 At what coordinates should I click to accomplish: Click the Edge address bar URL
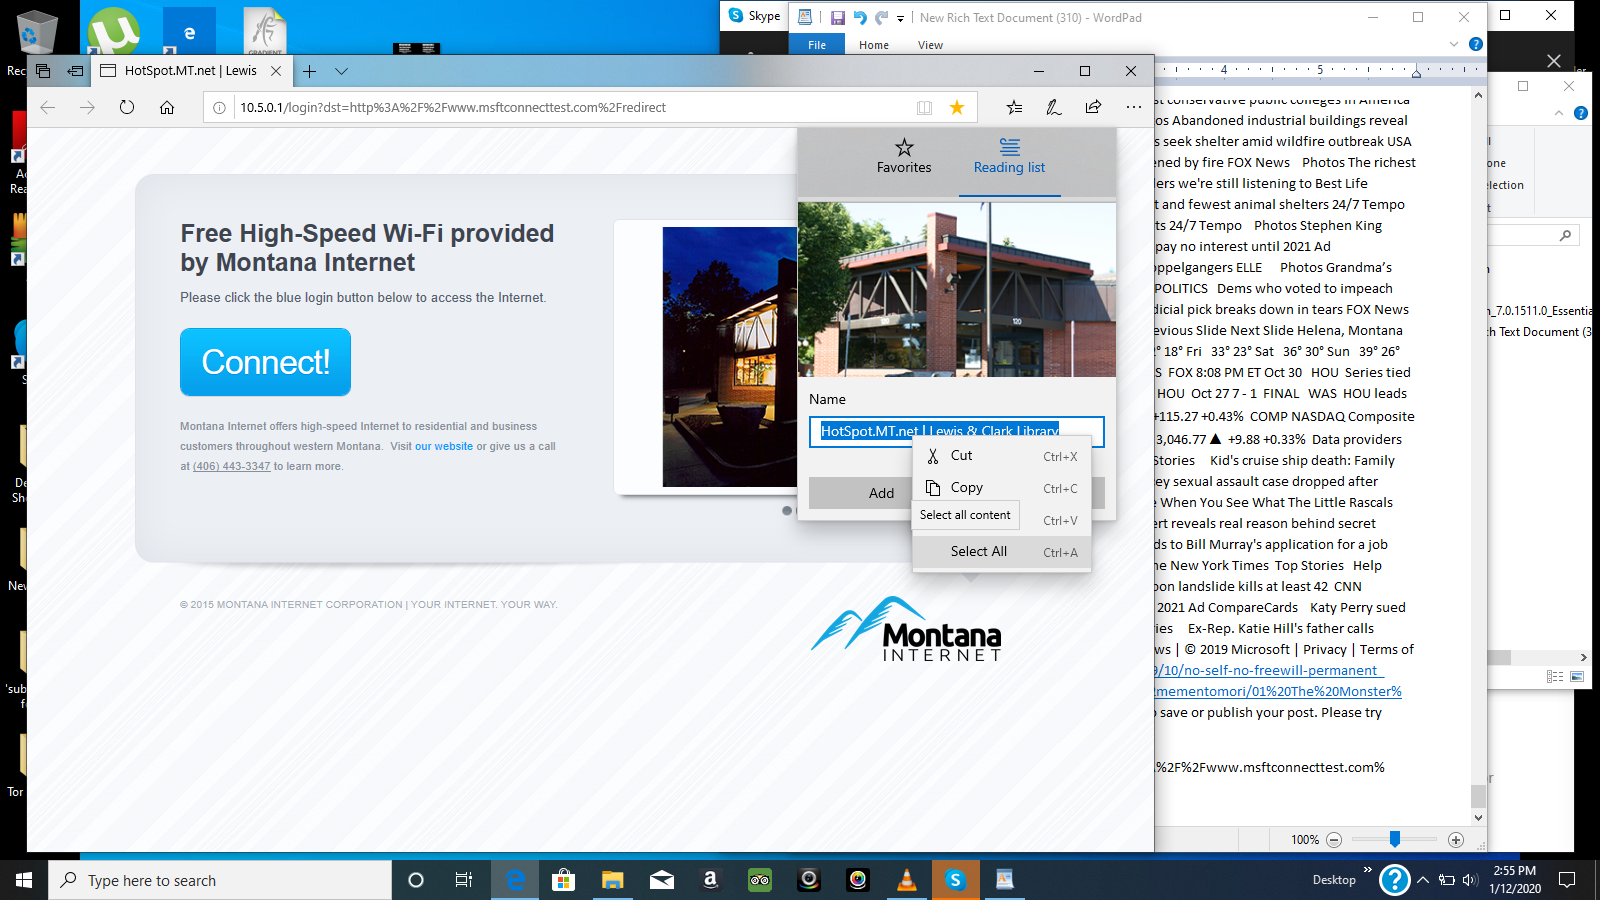click(453, 108)
